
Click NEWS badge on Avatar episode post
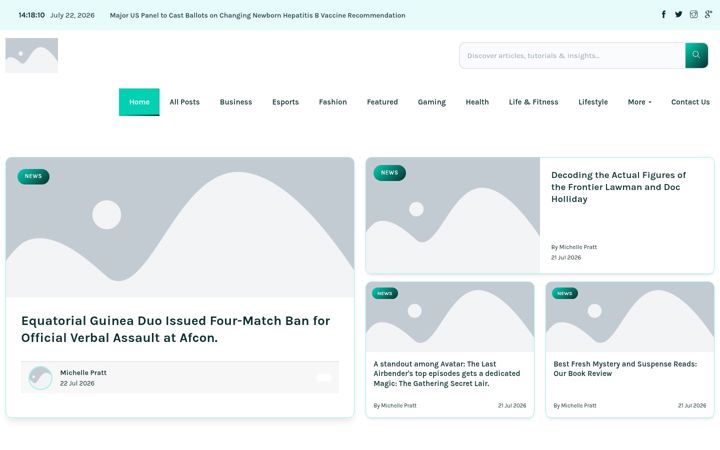(x=385, y=293)
